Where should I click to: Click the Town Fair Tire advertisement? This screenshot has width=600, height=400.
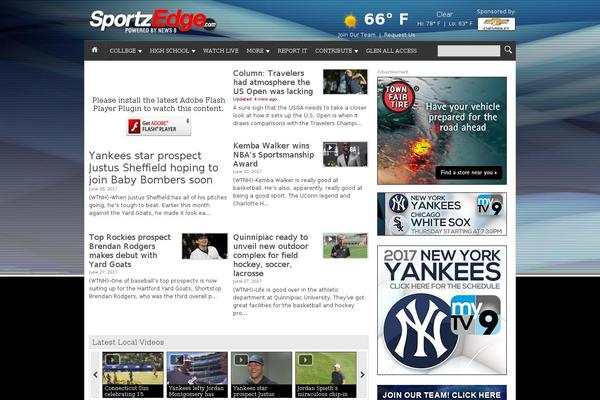point(442,131)
